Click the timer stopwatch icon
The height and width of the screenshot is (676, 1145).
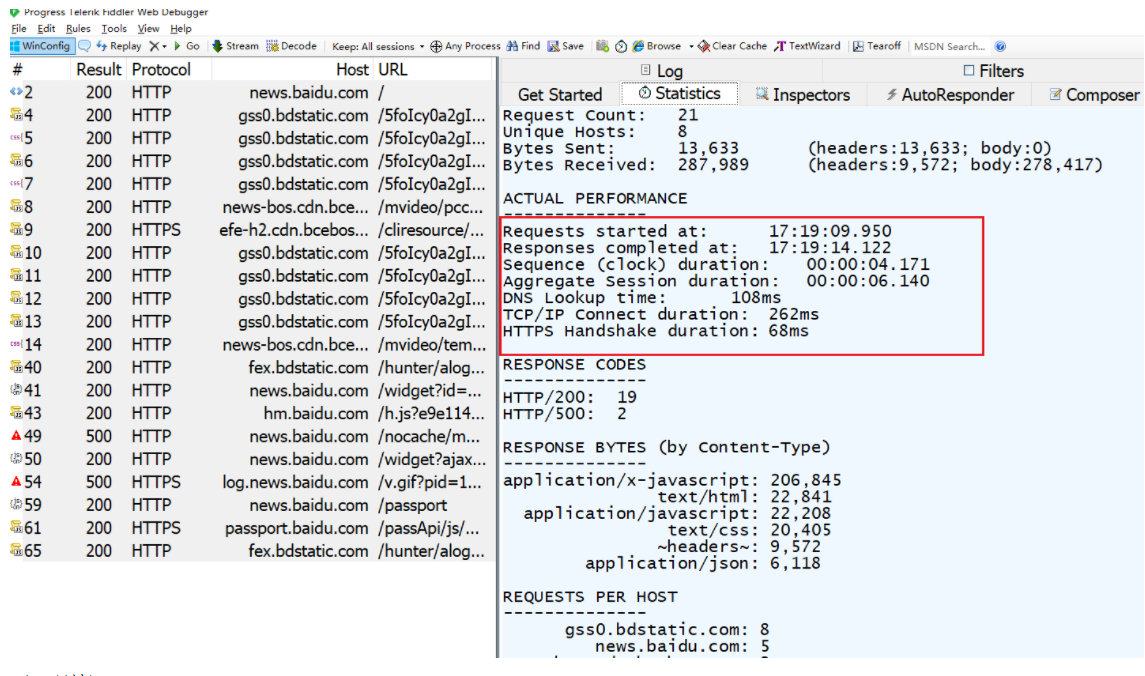click(621, 46)
